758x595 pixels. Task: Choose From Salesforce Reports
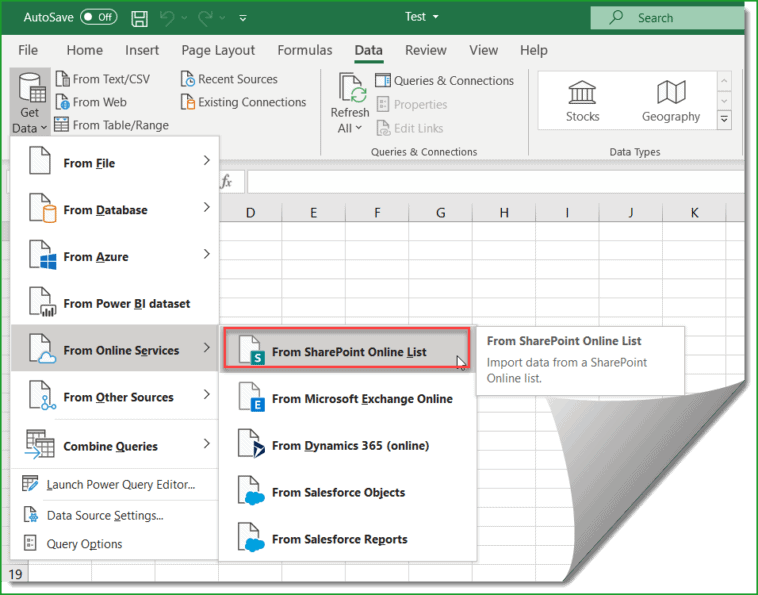point(348,538)
